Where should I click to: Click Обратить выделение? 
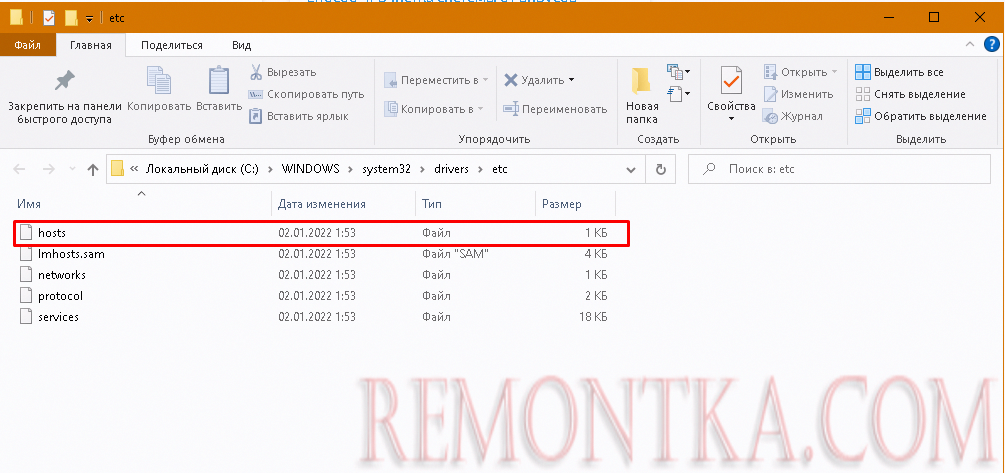point(921,116)
